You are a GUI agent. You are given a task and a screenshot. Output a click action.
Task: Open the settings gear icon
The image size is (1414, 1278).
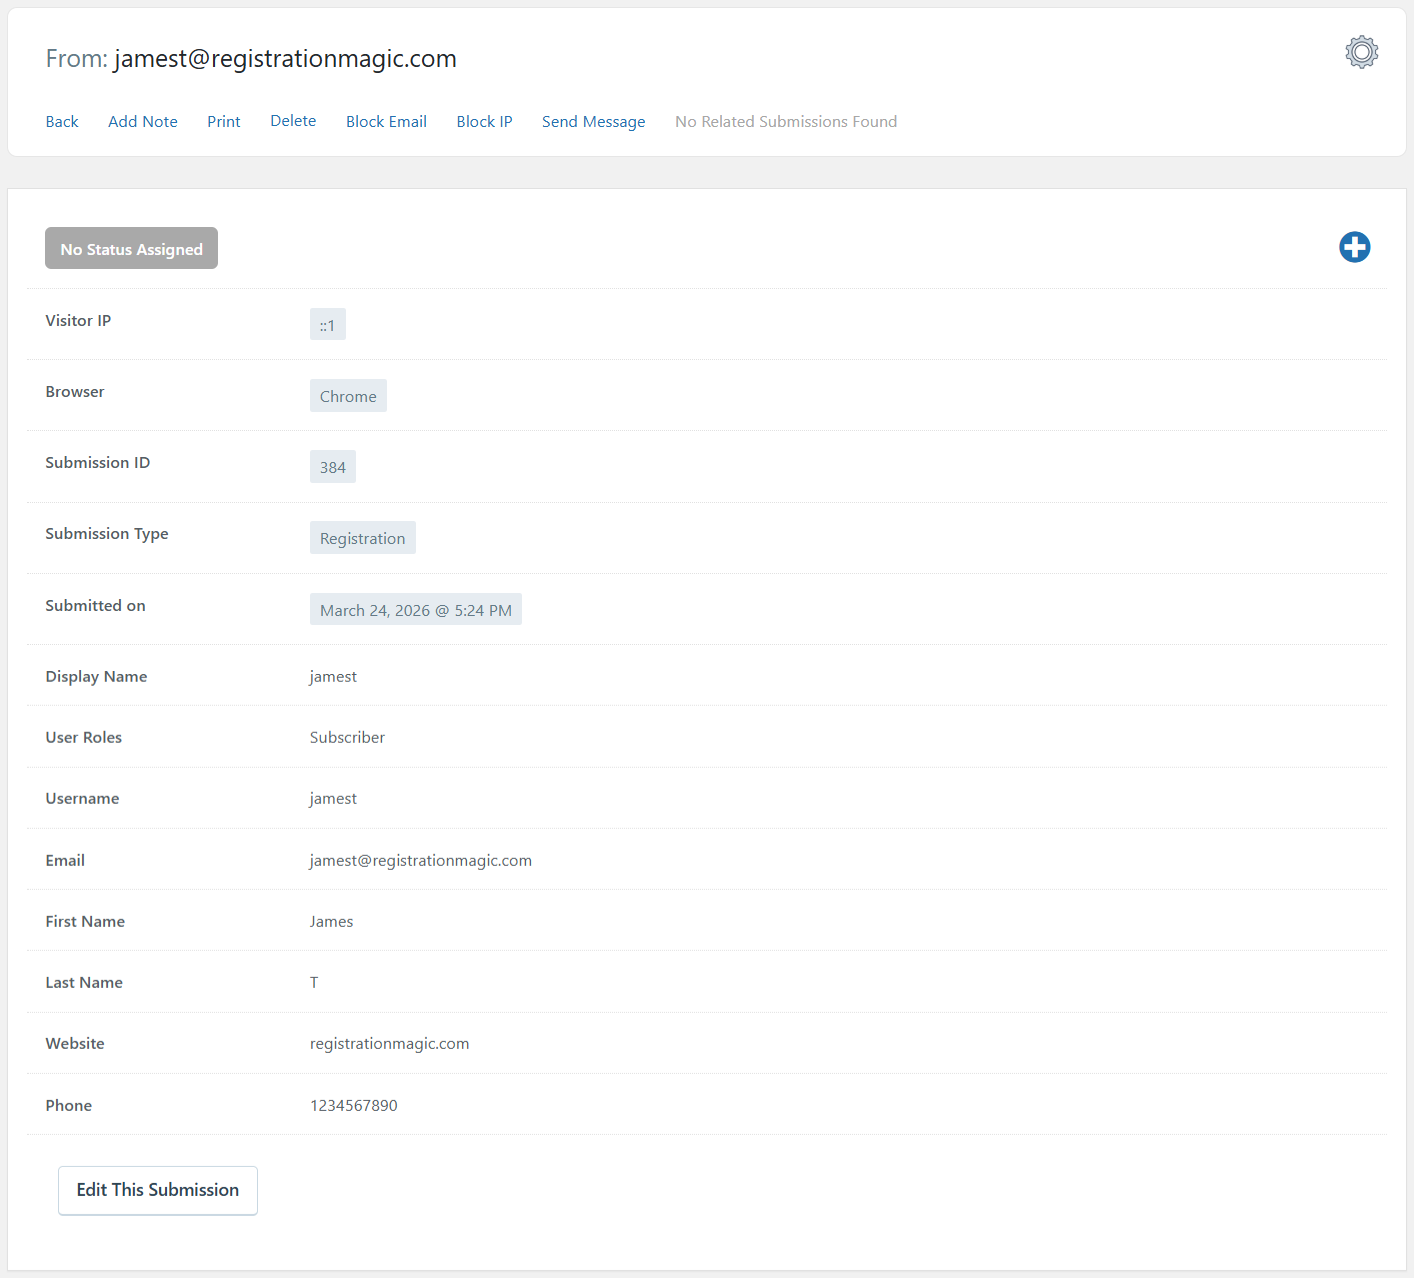tap(1361, 52)
